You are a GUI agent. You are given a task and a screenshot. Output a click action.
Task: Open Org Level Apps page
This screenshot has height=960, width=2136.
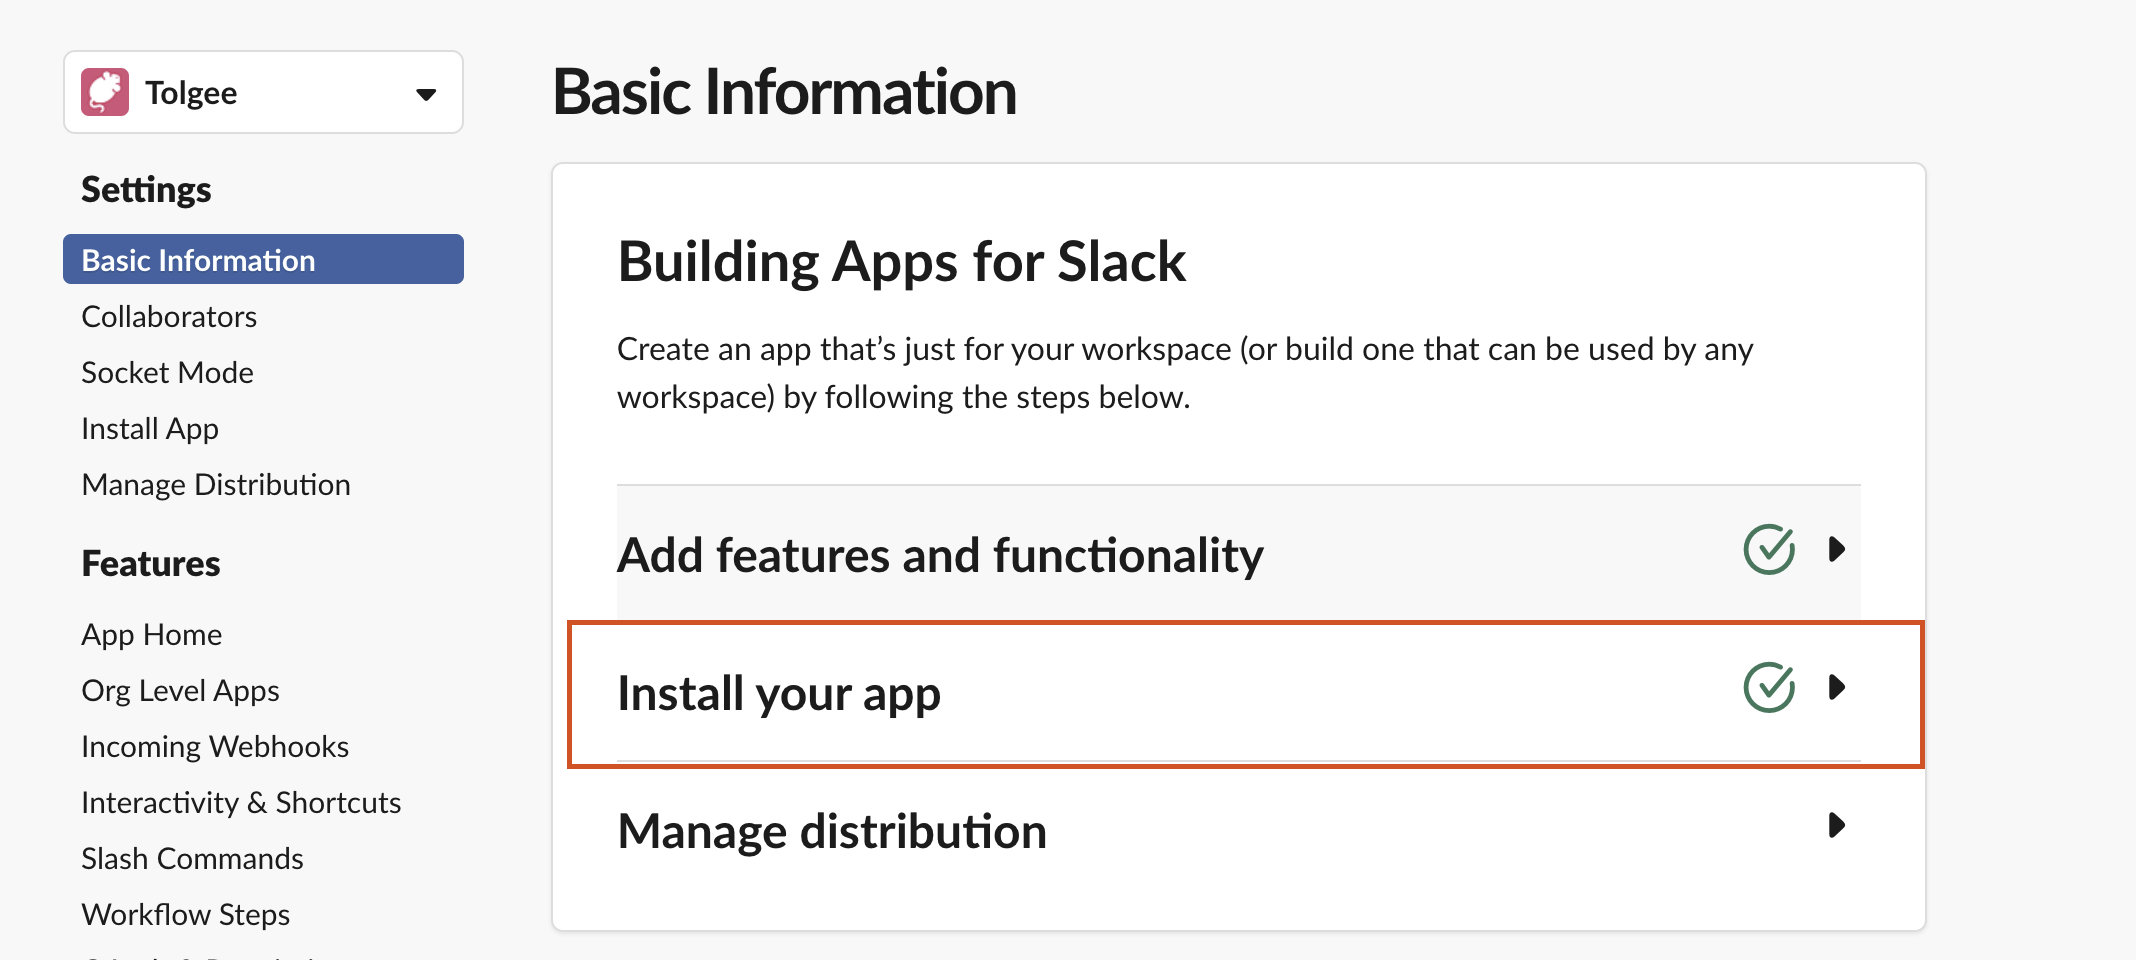(180, 690)
